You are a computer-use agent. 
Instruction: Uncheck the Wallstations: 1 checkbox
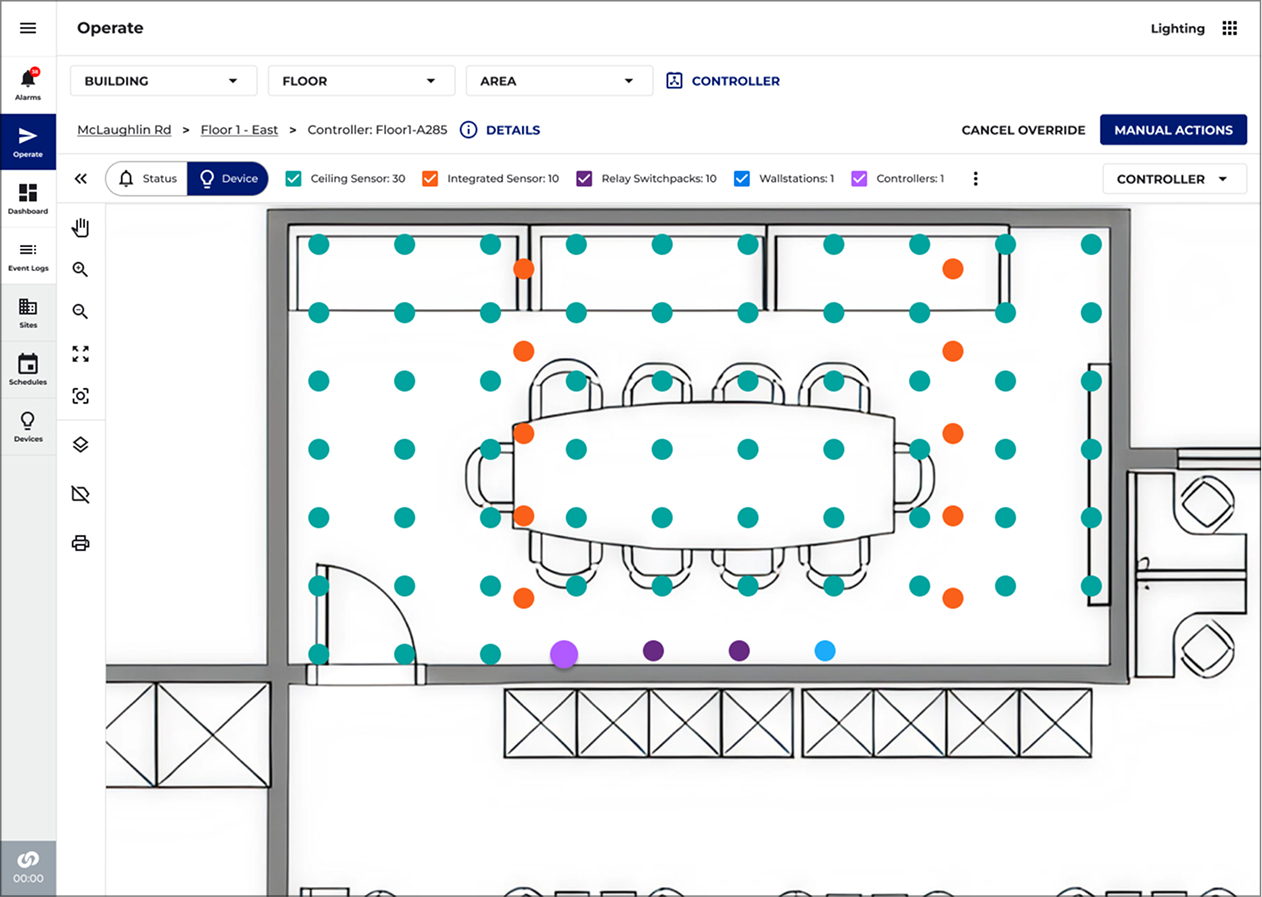click(742, 179)
